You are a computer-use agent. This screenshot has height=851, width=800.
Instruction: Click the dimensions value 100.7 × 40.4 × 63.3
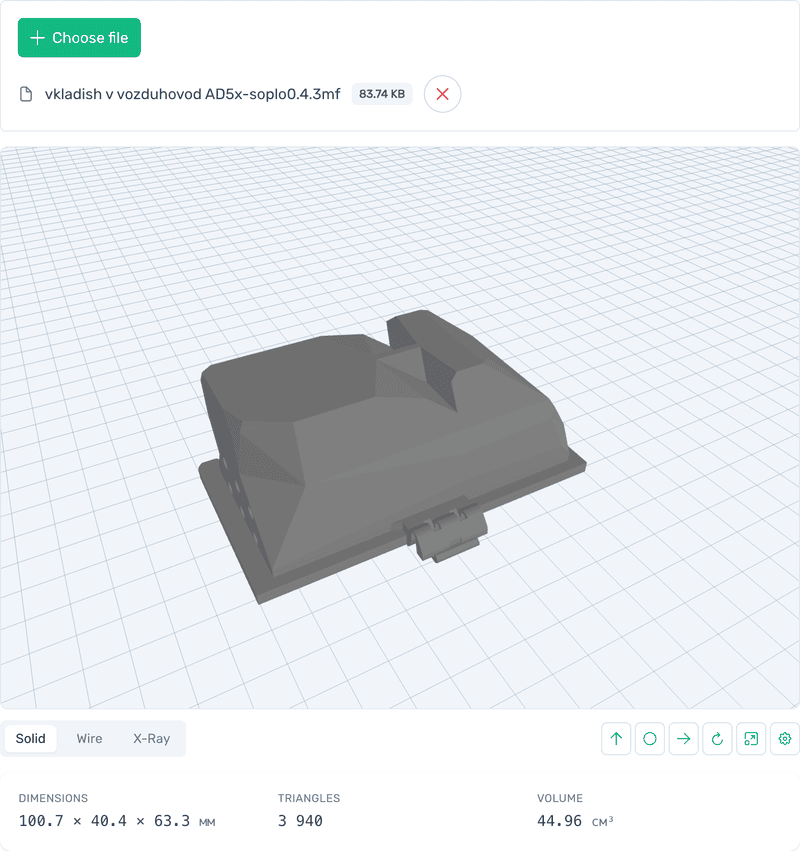coord(104,821)
